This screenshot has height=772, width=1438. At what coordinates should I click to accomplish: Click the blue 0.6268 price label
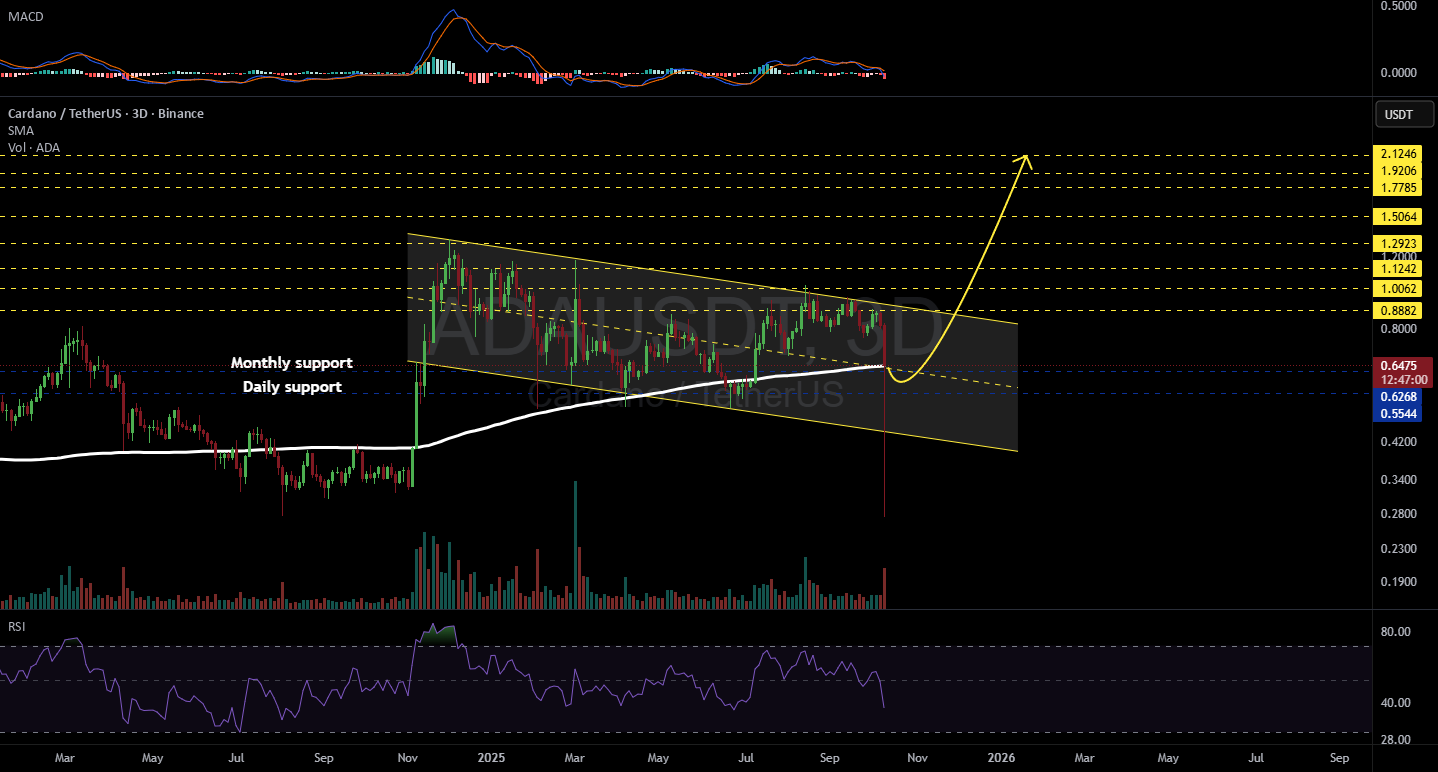point(1398,396)
